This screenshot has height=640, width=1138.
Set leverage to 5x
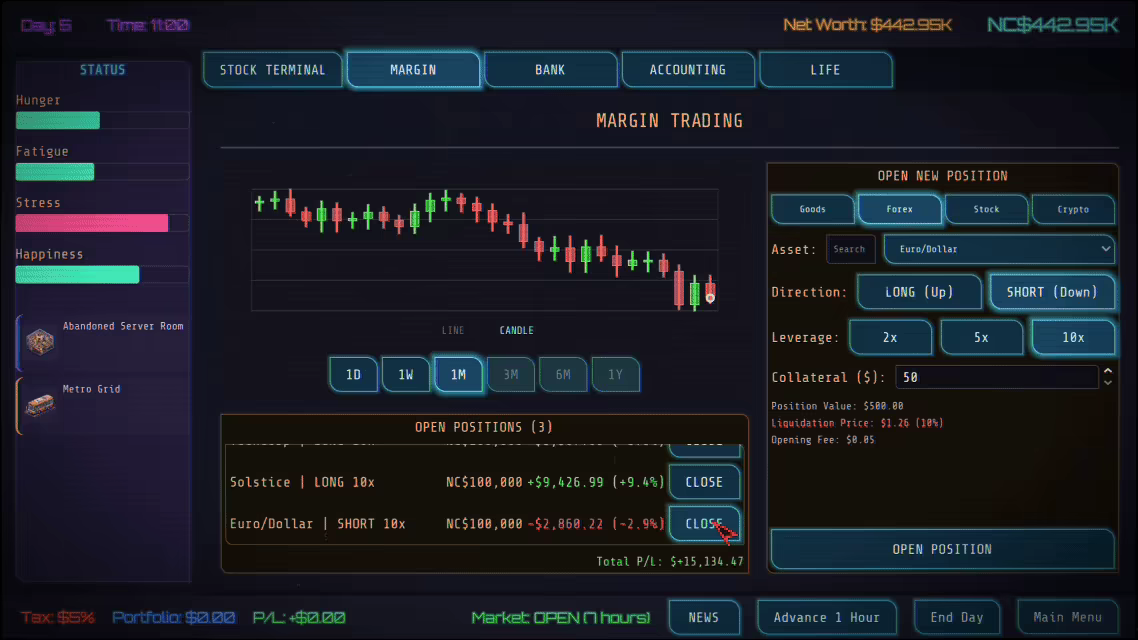pos(981,337)
